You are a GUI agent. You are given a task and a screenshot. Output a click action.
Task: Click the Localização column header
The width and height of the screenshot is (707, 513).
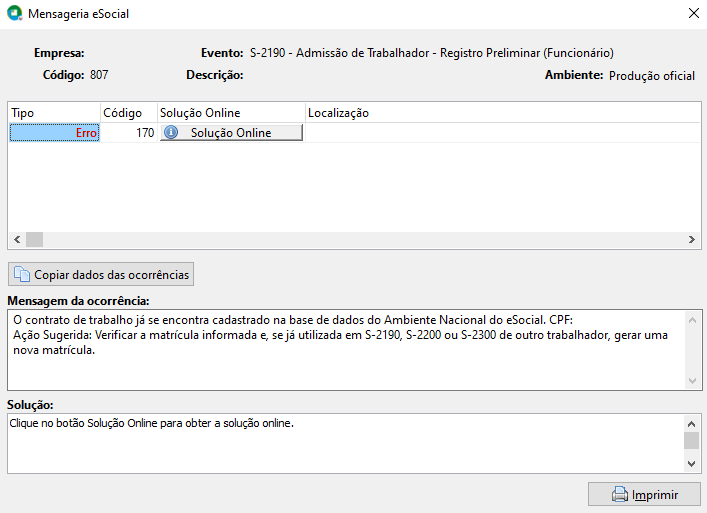click(503, 113)
